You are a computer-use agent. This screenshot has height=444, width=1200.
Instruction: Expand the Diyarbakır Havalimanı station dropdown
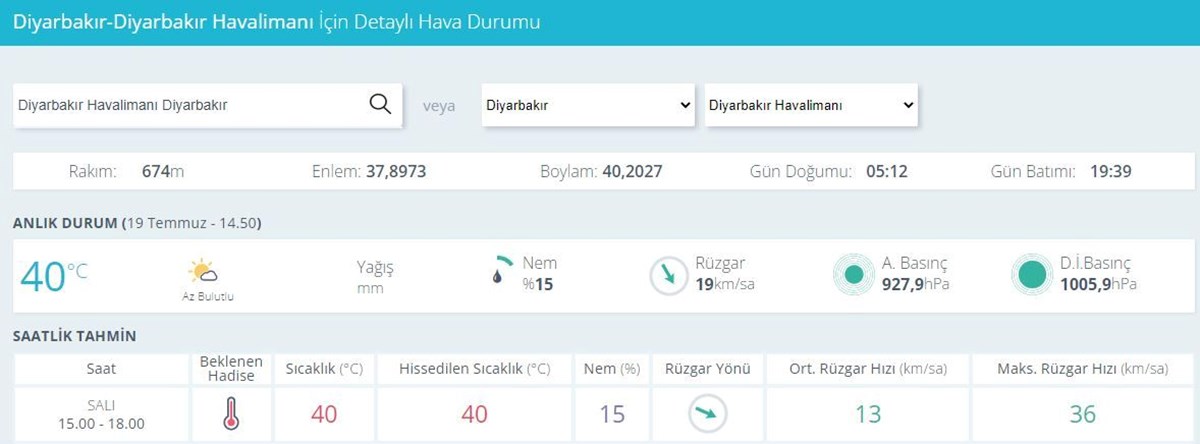[x=811, y=104]
